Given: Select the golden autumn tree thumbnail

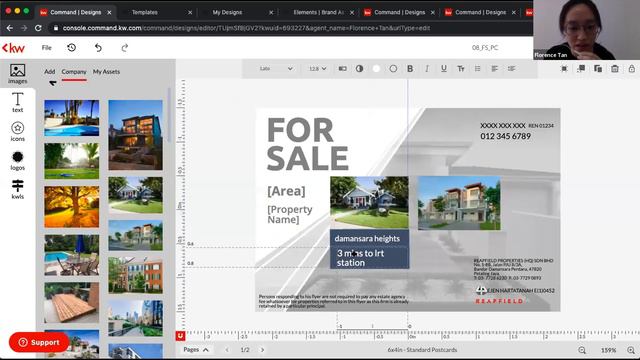Looking at the screenshot, I should tap(71, 207).
